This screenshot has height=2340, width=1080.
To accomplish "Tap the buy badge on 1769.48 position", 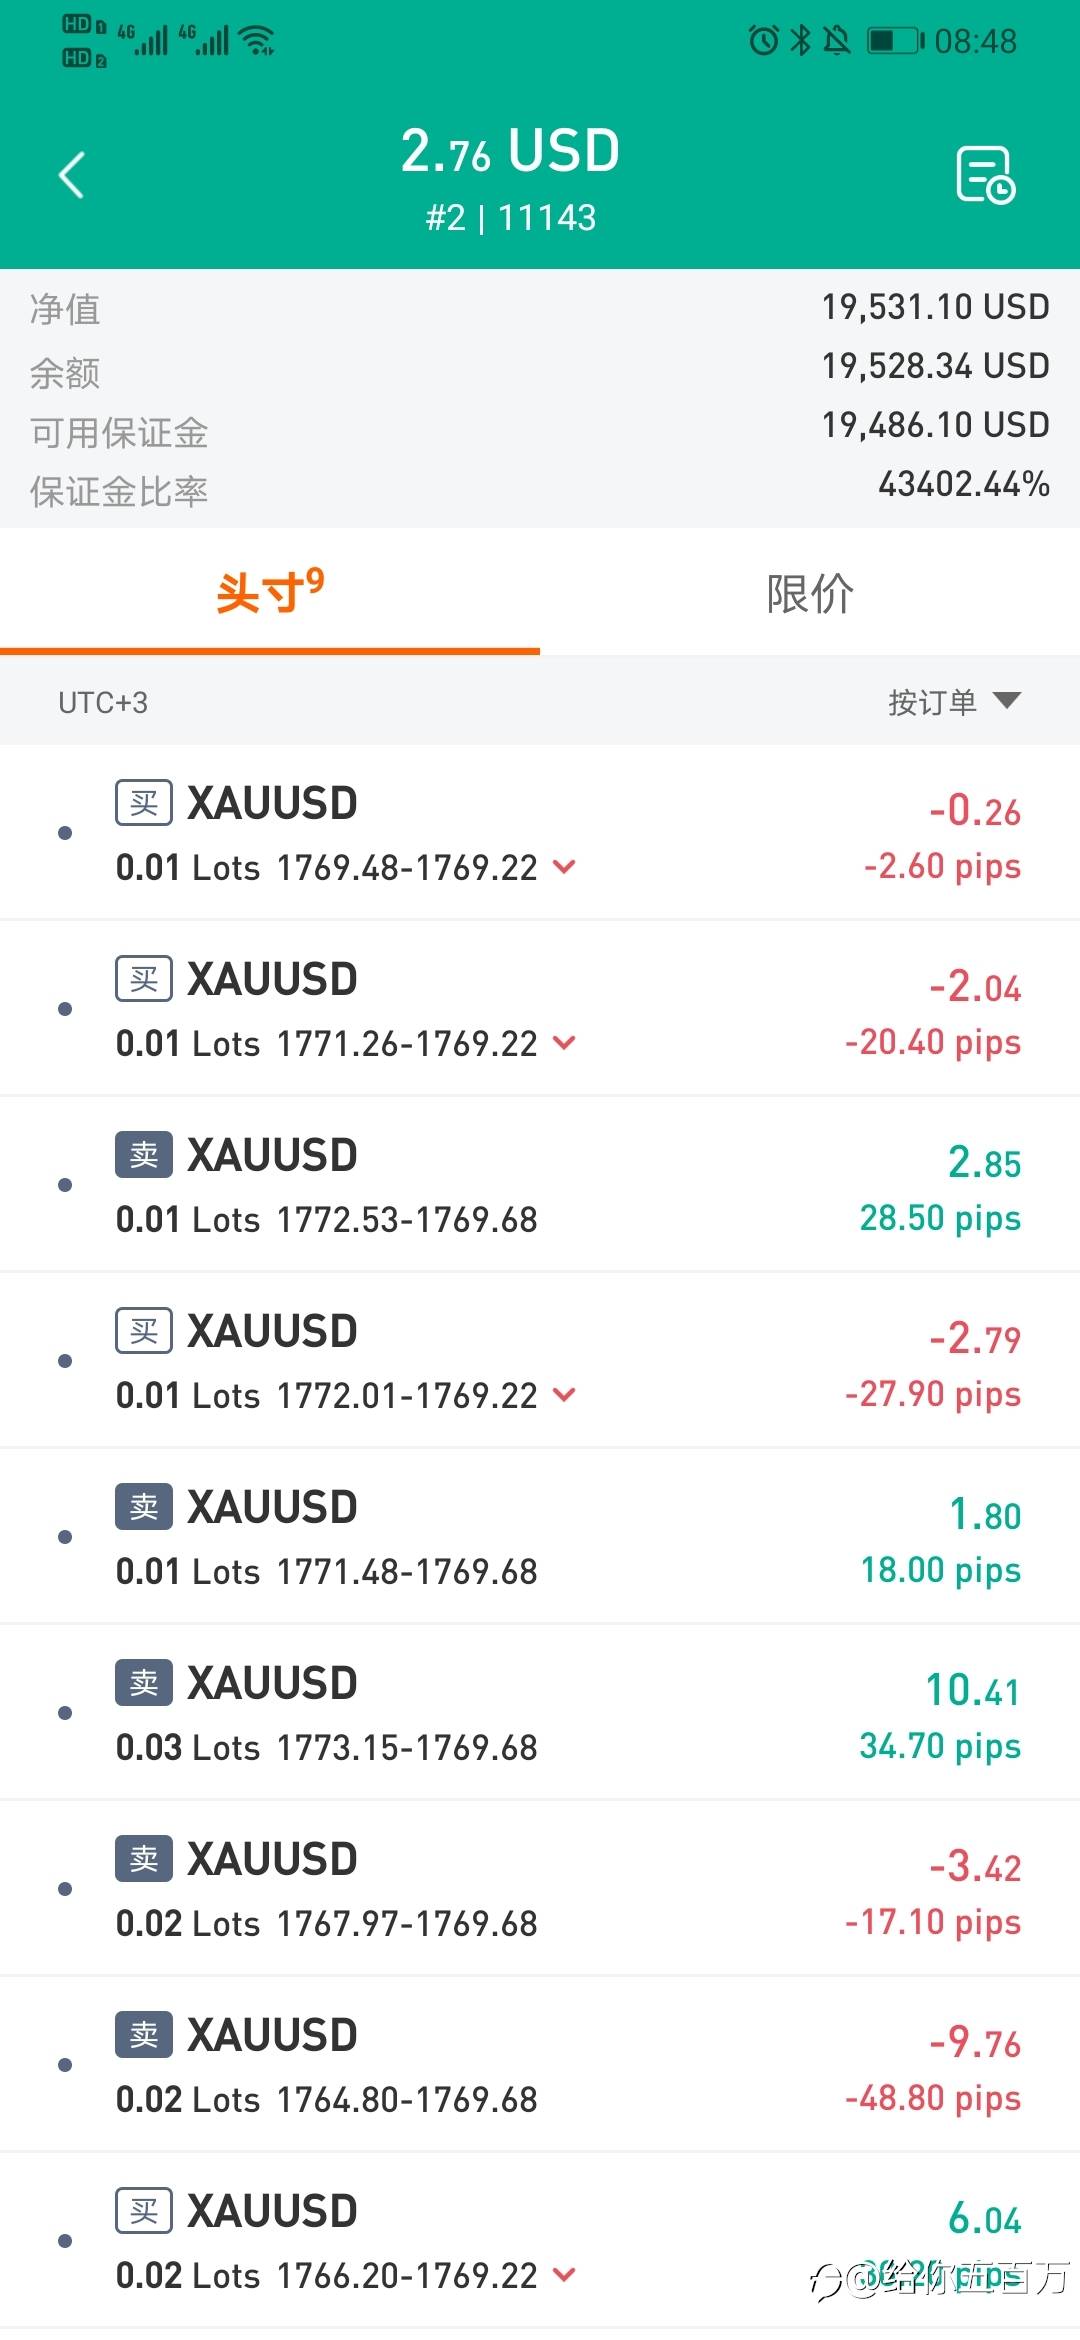I will pos(144,803).
